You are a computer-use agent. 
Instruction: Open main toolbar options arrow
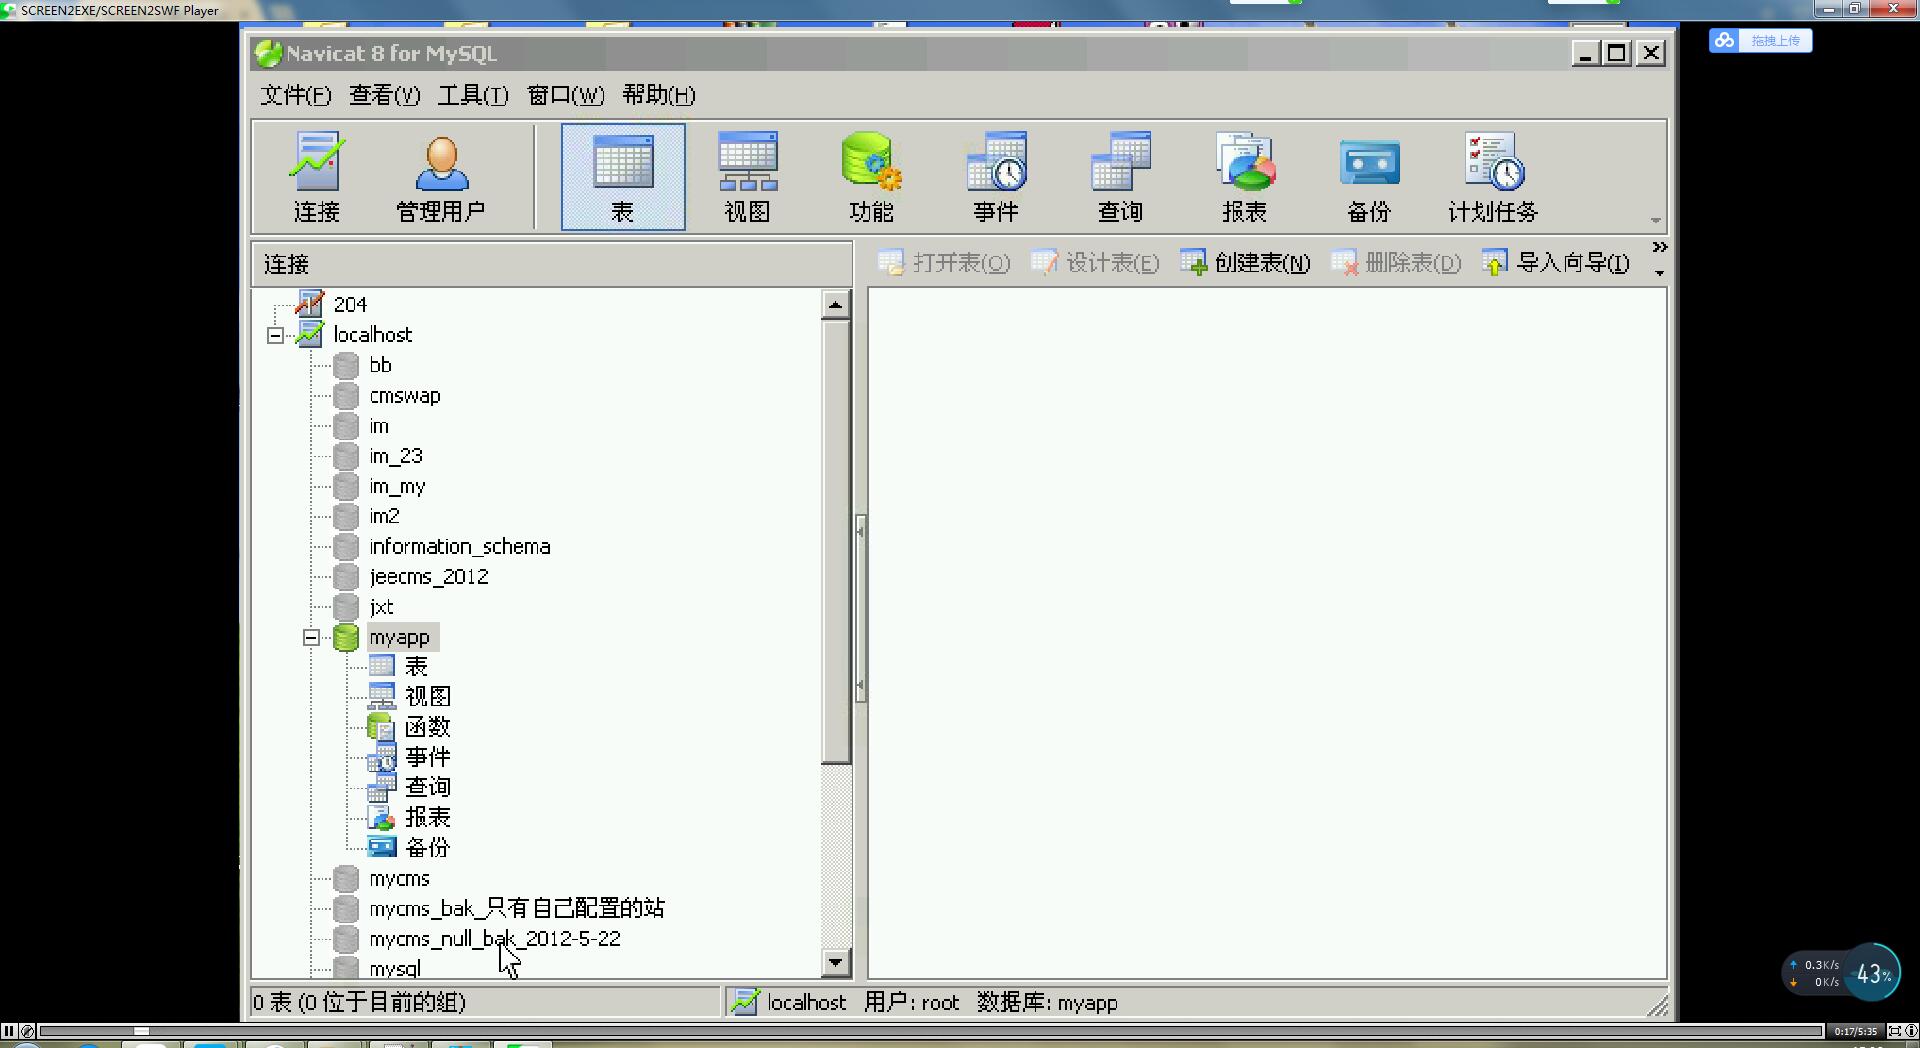point(1656,220)
